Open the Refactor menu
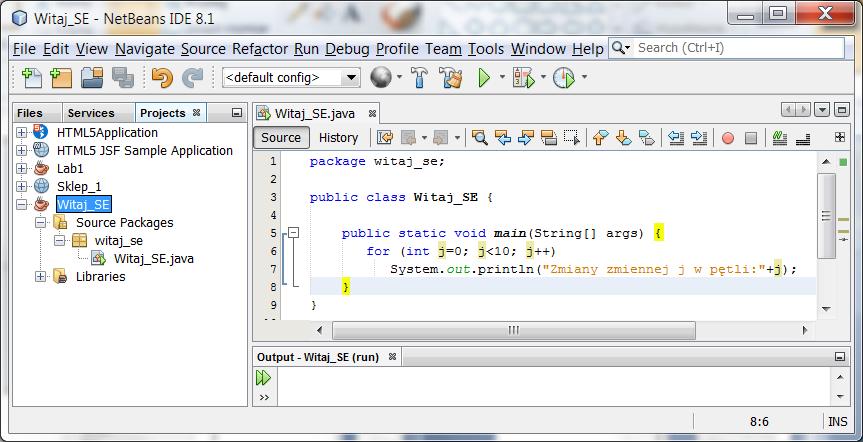 click(260, 49)
